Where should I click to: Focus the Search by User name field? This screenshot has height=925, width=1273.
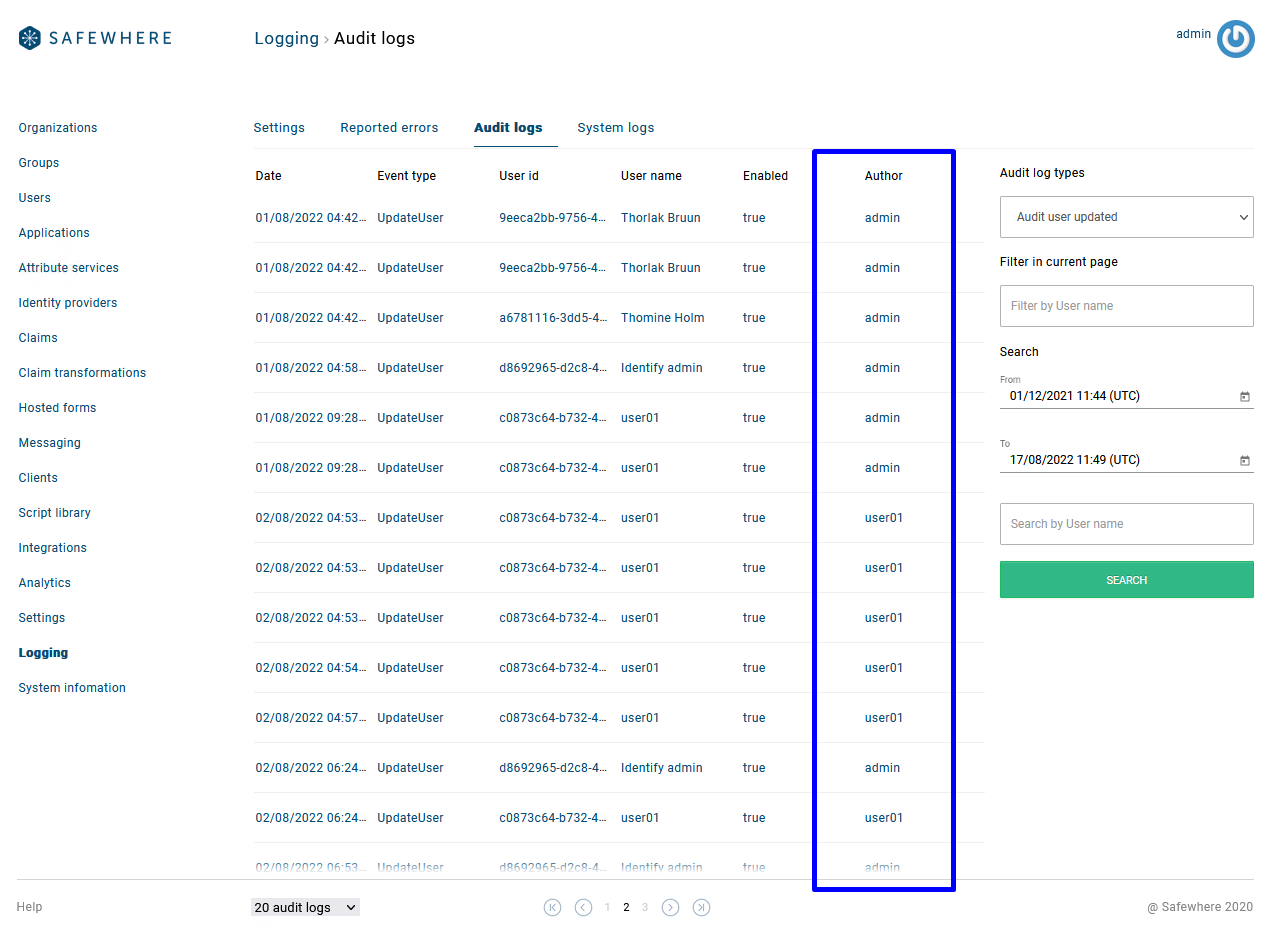click(1126, 524)
